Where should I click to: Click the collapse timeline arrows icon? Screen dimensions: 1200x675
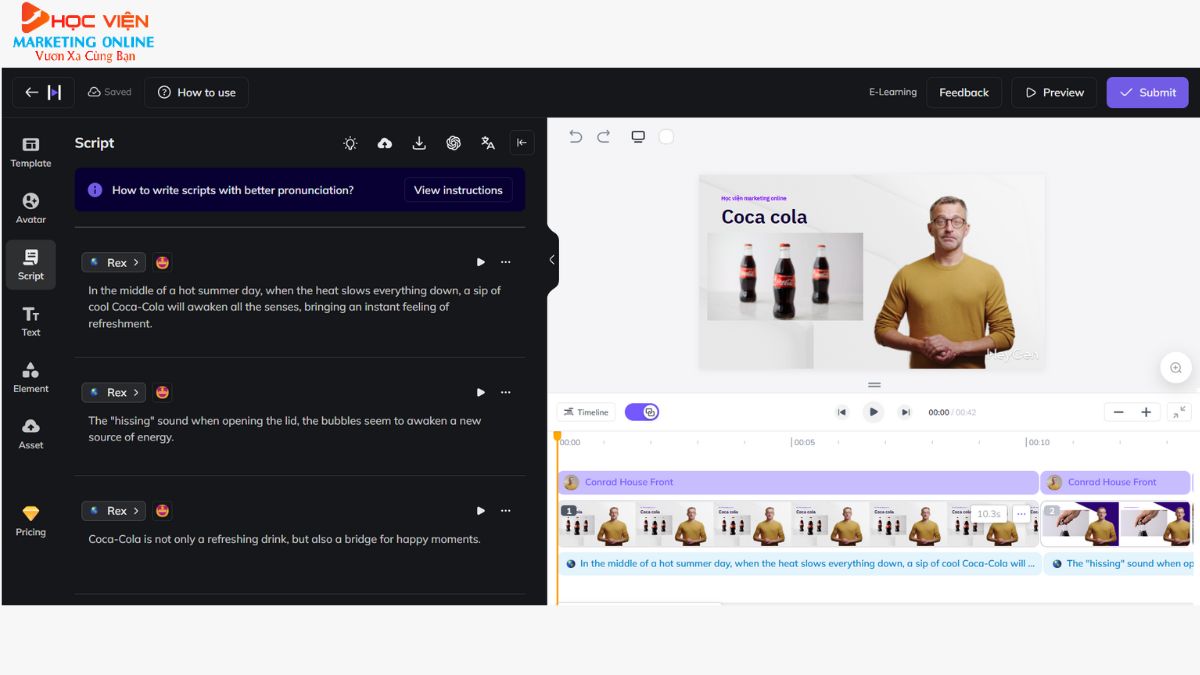tap(1179, 412)
